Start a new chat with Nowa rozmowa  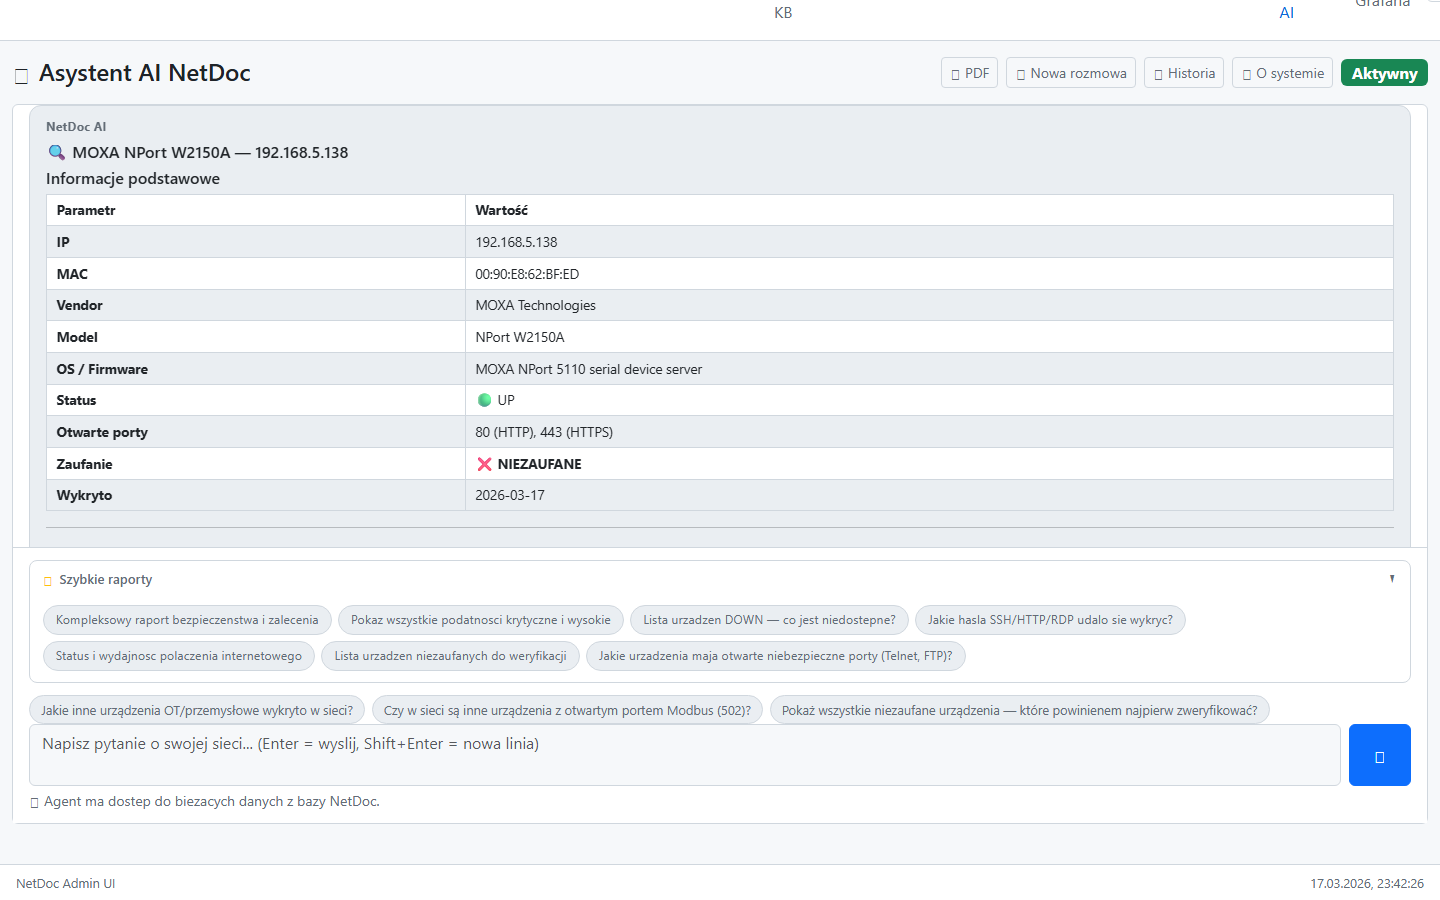(x=1070, y=73)
